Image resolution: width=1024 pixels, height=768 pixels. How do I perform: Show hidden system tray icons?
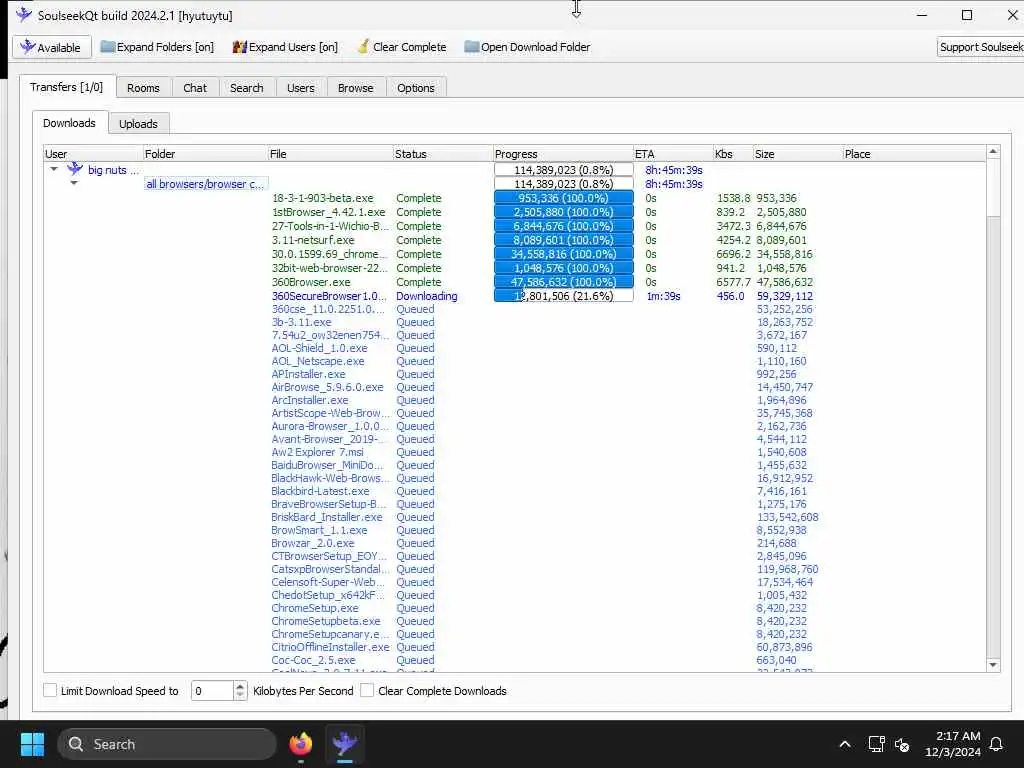(844, 744)
